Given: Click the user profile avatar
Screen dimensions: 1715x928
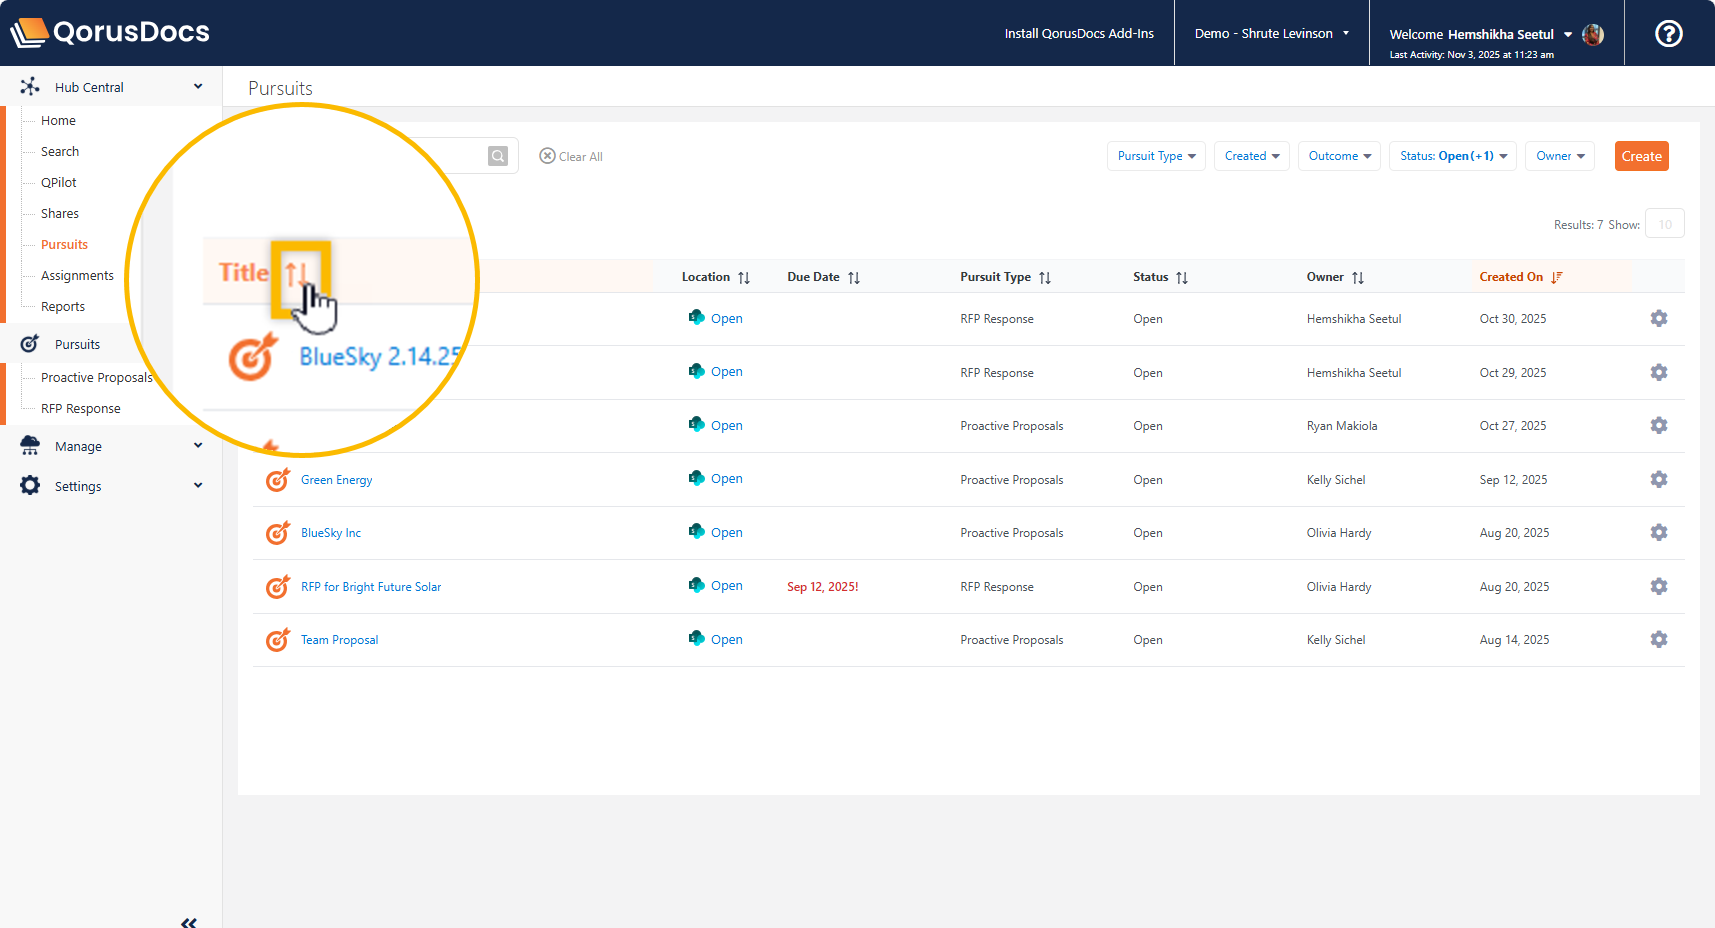Looking at the screenshot, I should tap(1593, 34).
